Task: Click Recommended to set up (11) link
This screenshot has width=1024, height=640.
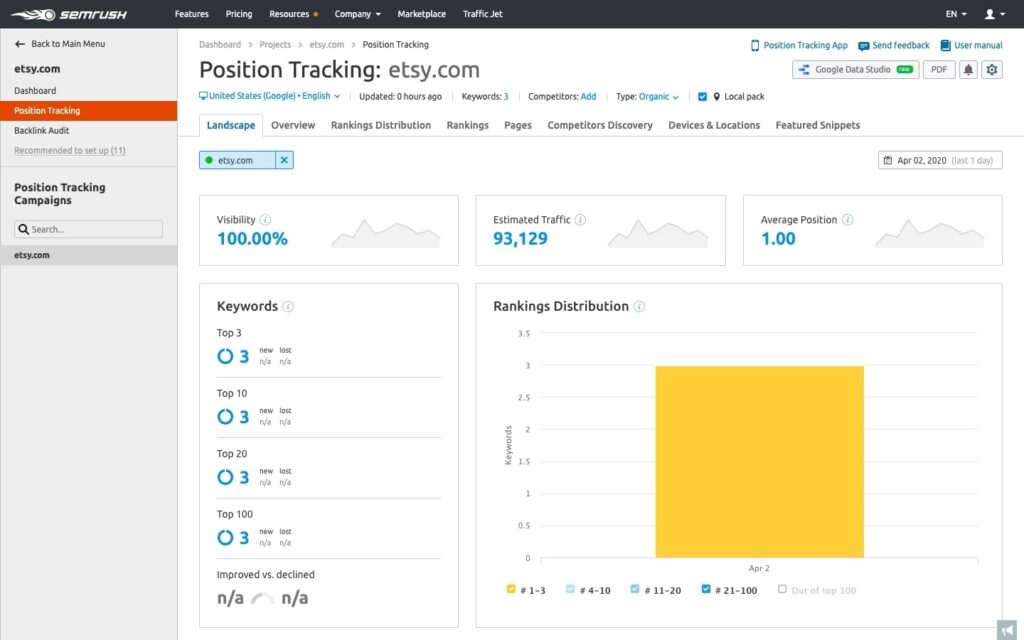Action: coord(70,150)
